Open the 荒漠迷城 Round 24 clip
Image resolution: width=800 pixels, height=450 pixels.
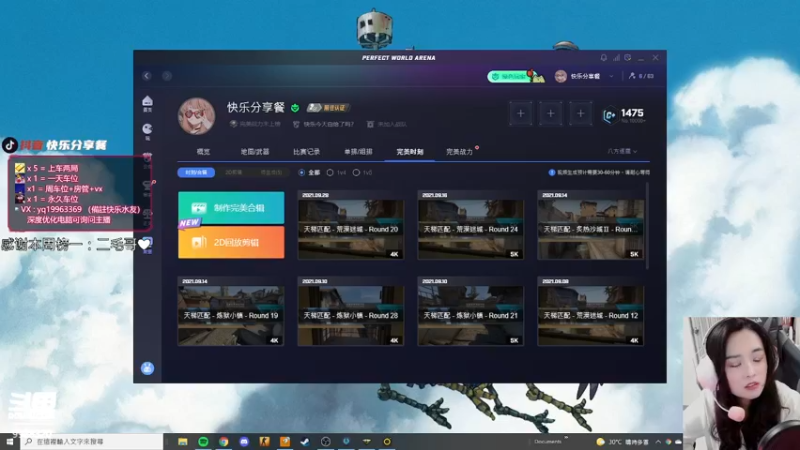[471, 225]
